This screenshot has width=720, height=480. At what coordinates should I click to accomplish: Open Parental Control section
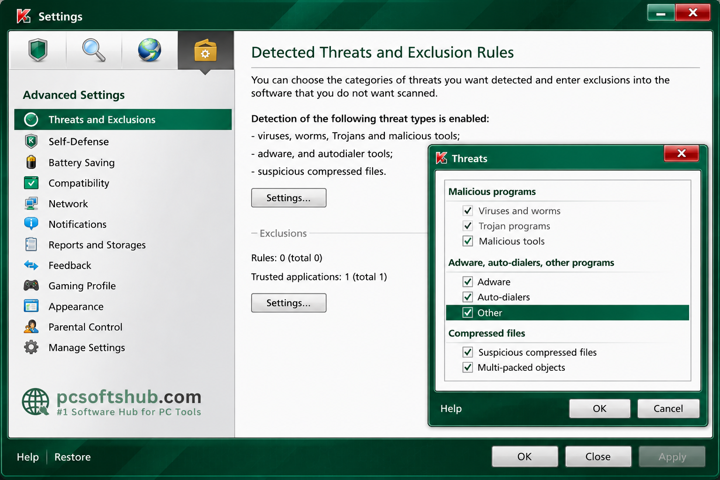tap(85, 327)
